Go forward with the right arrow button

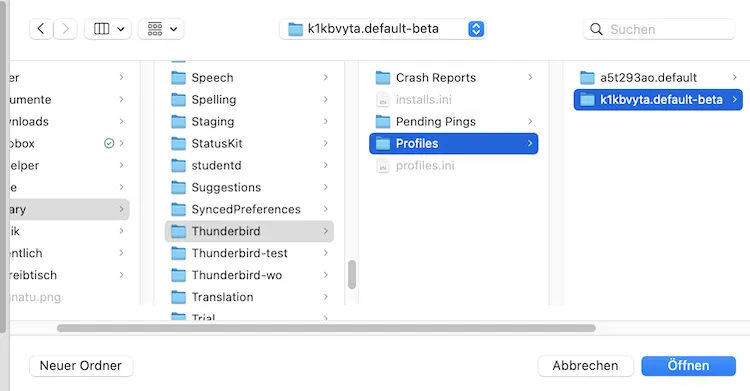66,29
